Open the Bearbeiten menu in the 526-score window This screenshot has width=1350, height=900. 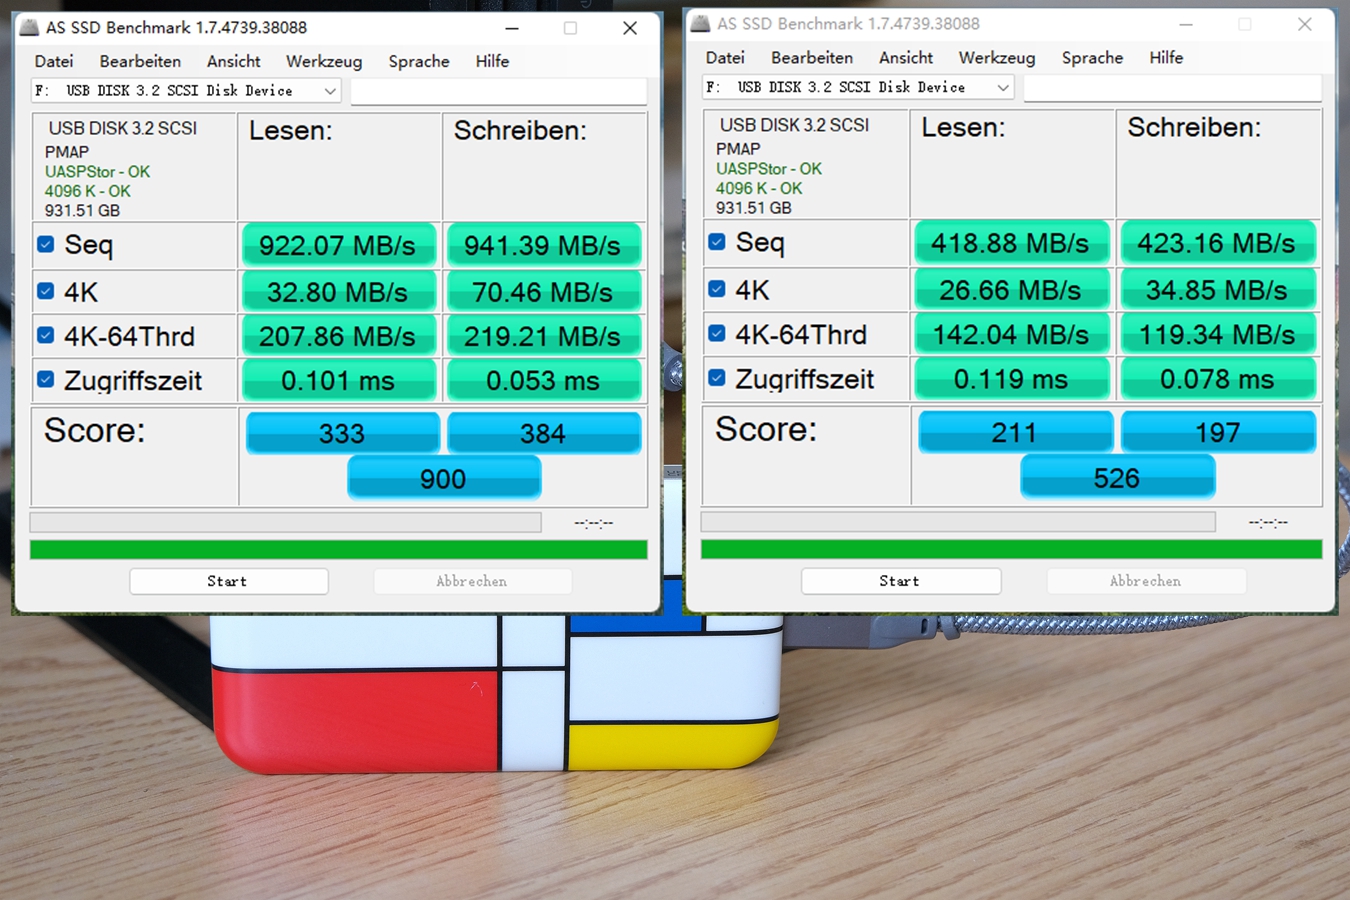click(812, 57)
